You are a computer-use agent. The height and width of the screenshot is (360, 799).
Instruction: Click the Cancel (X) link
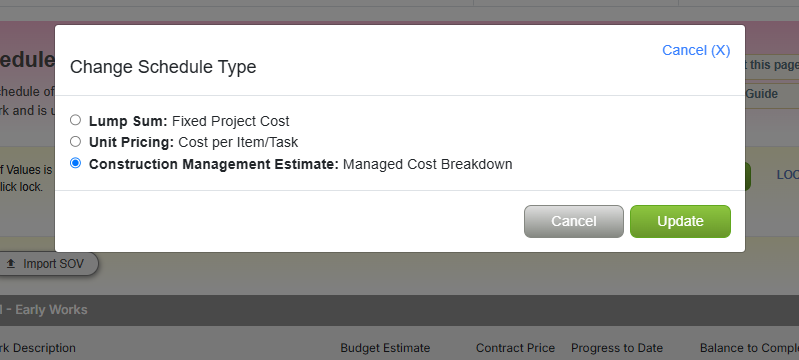coord(696,50)
